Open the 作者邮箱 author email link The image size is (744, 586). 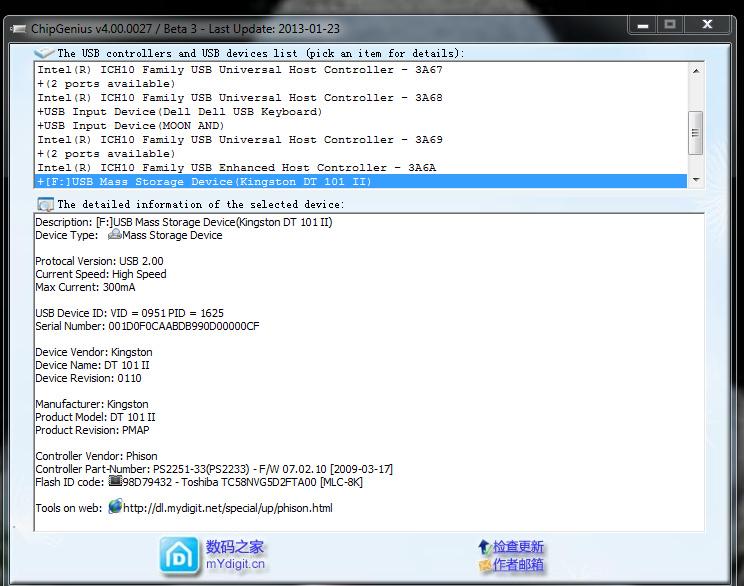pos(518,565)
